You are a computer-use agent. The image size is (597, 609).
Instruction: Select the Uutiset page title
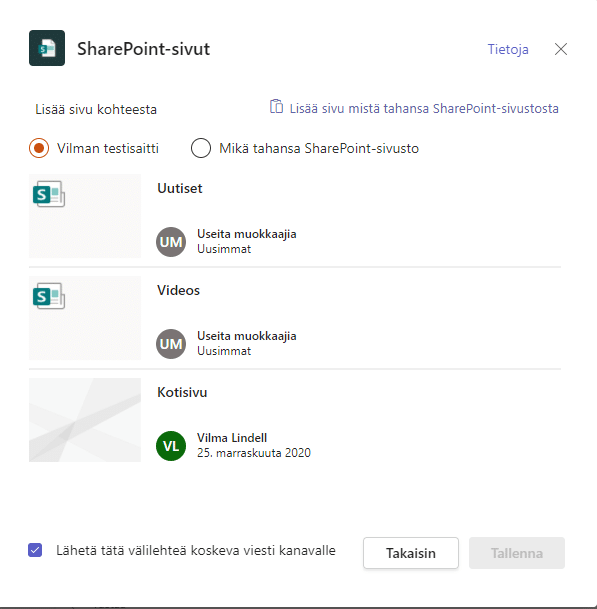point(180,188)
